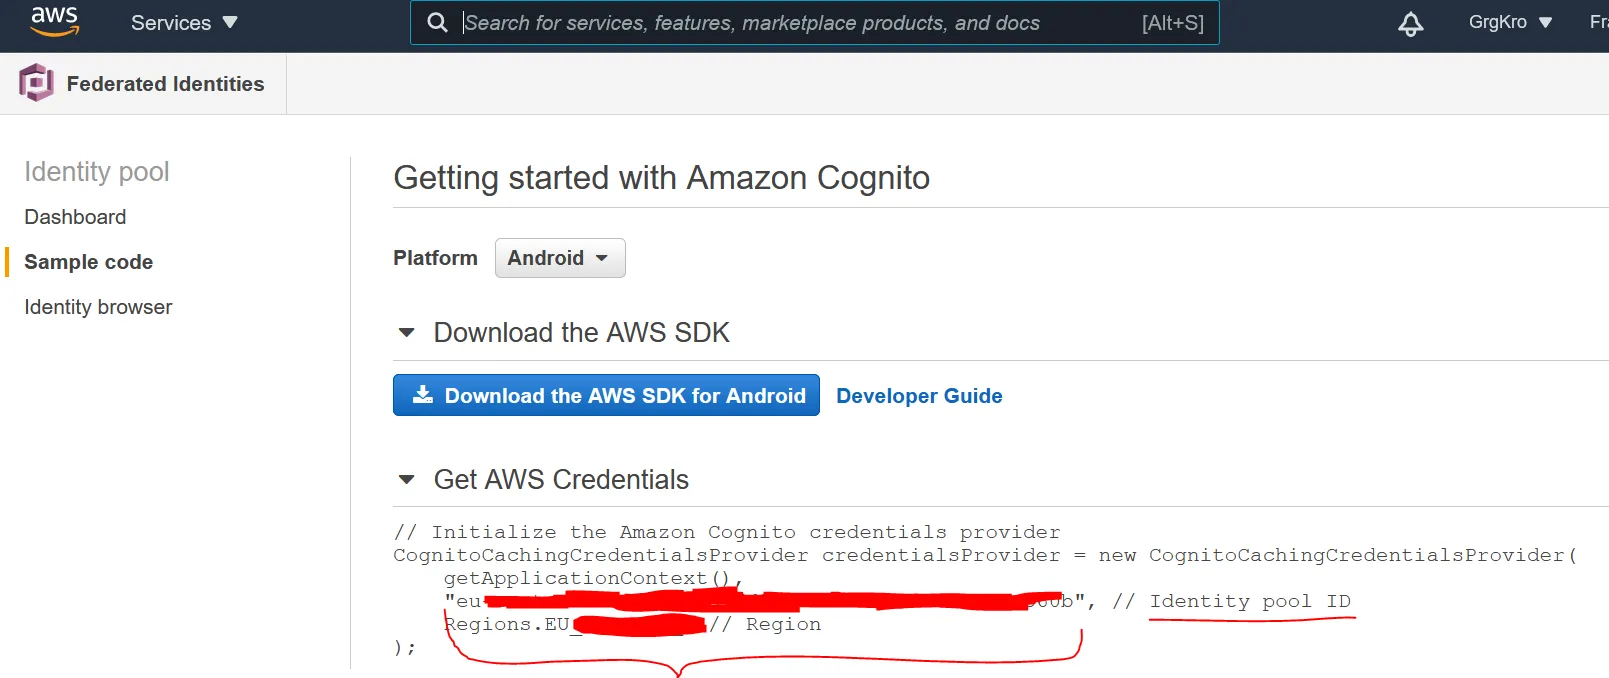Click the Identity pool sidebar heading
The height and width of the screenshot is (678, 1609).
point(97,172)
